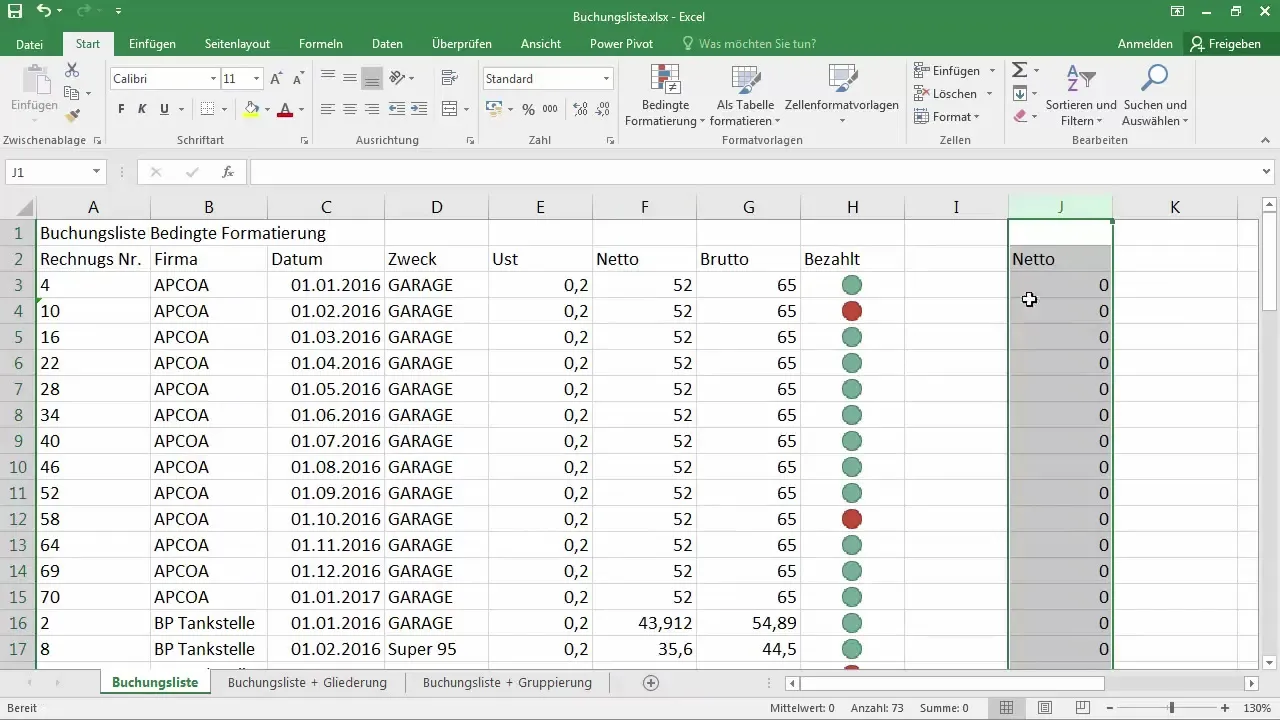Screen dimensions: 1280x720
Task: Add a new sheet with the plus button
Action: coord(651,683)
